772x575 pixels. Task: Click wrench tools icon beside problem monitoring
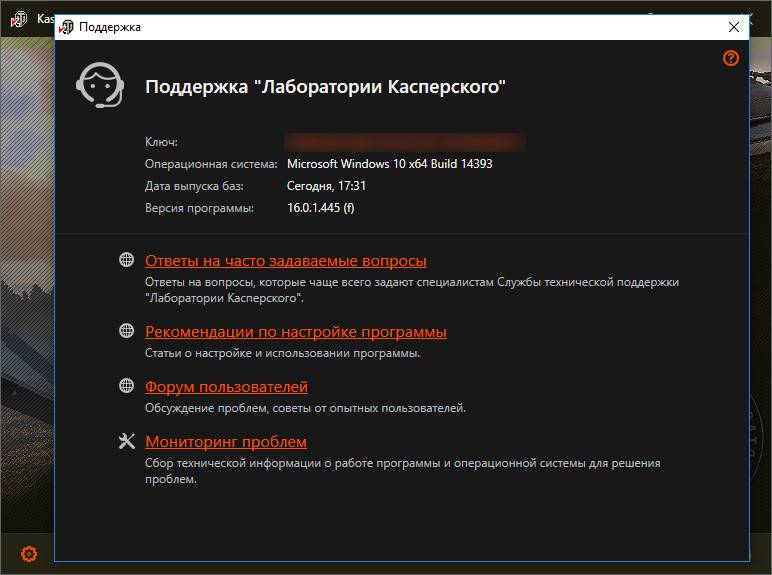click(127, 441)
